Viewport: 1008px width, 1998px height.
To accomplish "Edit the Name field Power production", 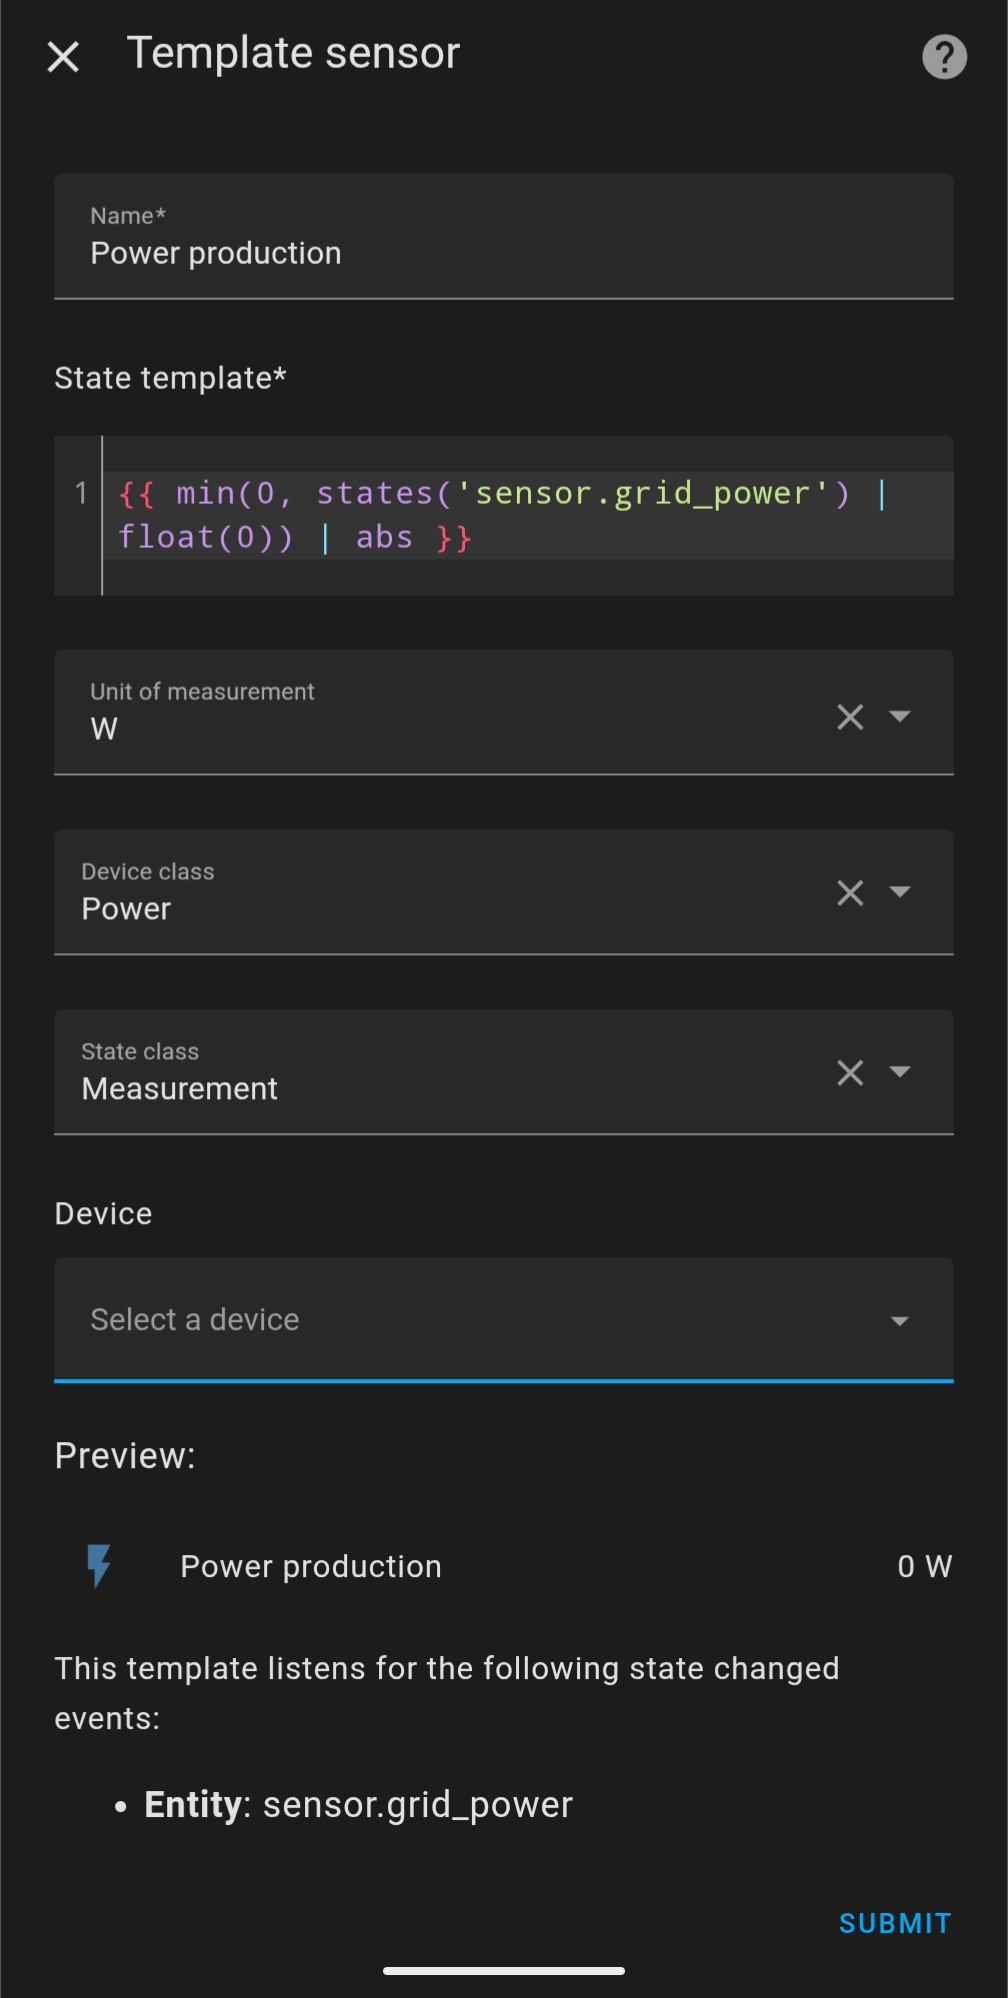I will (x=400, y=252).
